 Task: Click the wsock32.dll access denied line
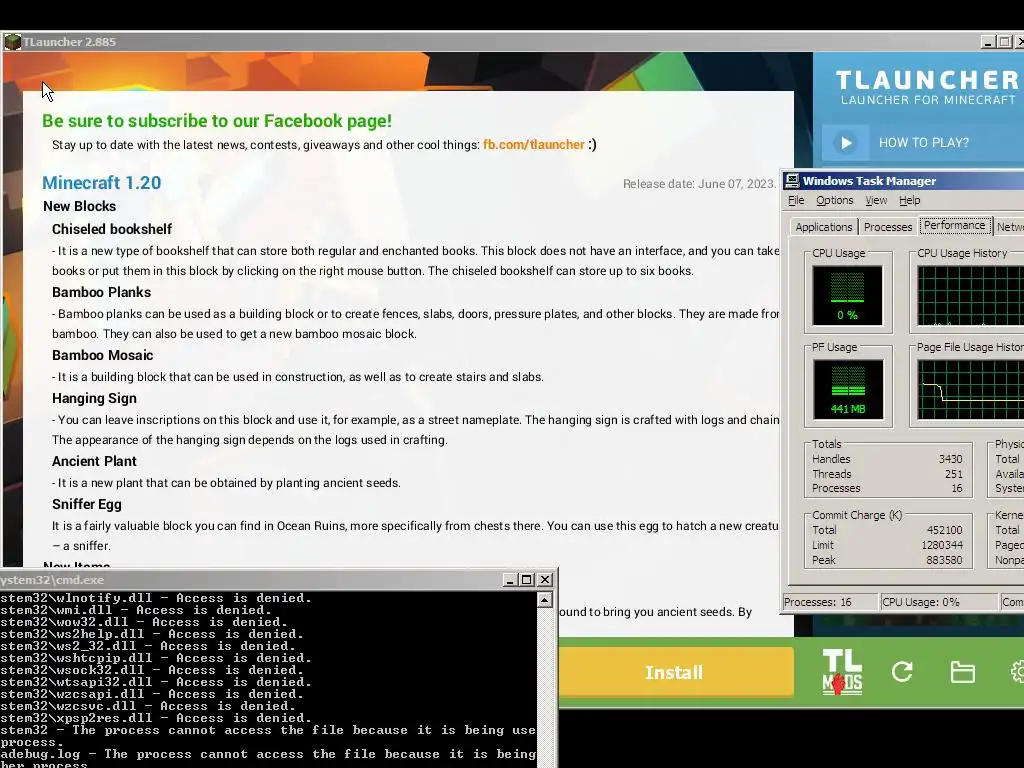(152, 670)
